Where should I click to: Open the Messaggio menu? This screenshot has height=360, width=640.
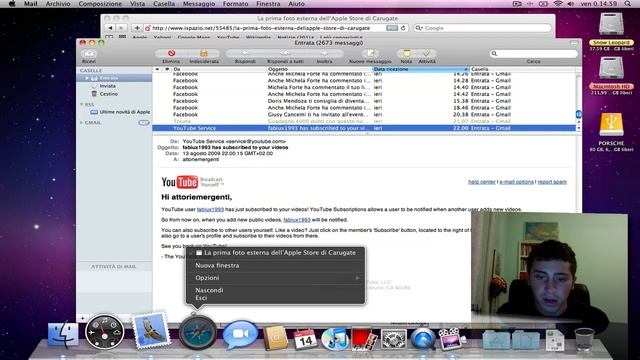click(x=199, y=4)
